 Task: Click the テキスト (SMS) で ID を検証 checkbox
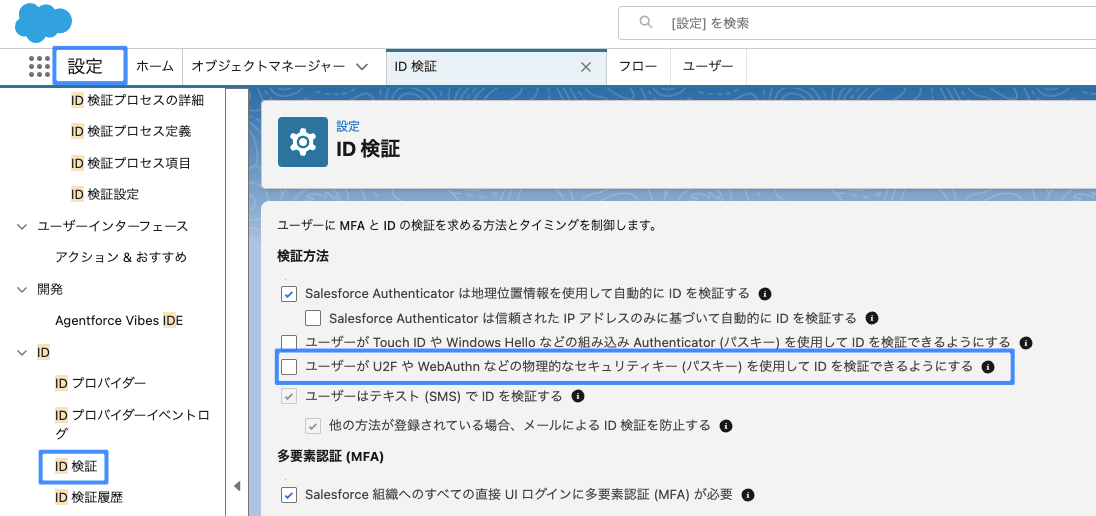[x=289, y=396]
